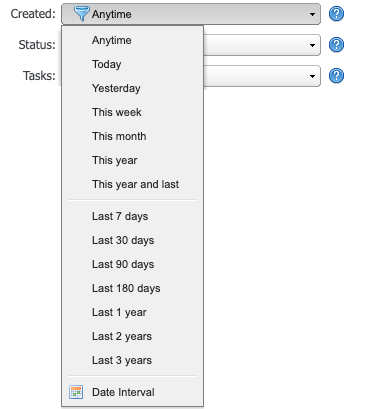Select Anytime from the list

pyautogui.click(x=132, y=40)
